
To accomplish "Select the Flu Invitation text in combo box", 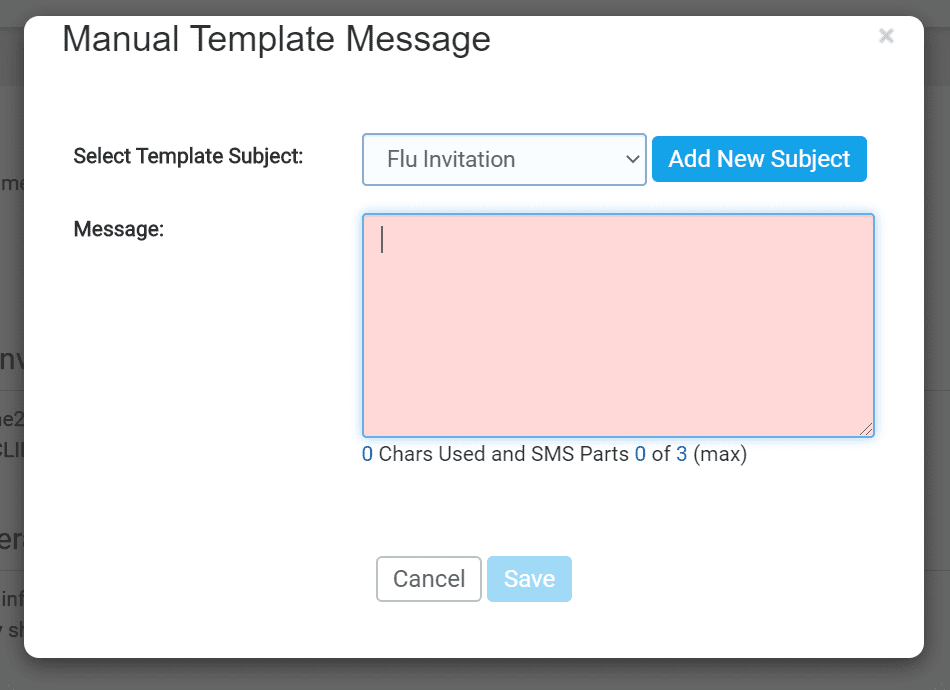I will (451, 159).
